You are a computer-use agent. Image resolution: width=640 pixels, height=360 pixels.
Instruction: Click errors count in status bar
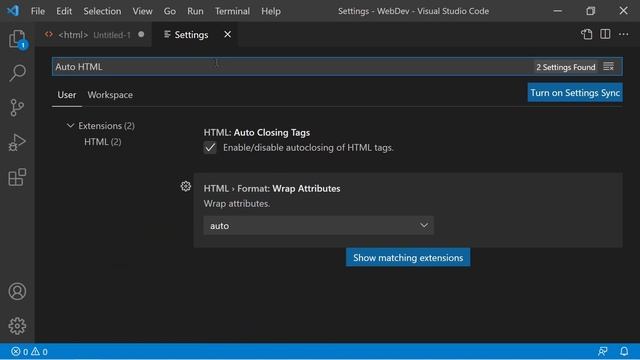point(20,351)
